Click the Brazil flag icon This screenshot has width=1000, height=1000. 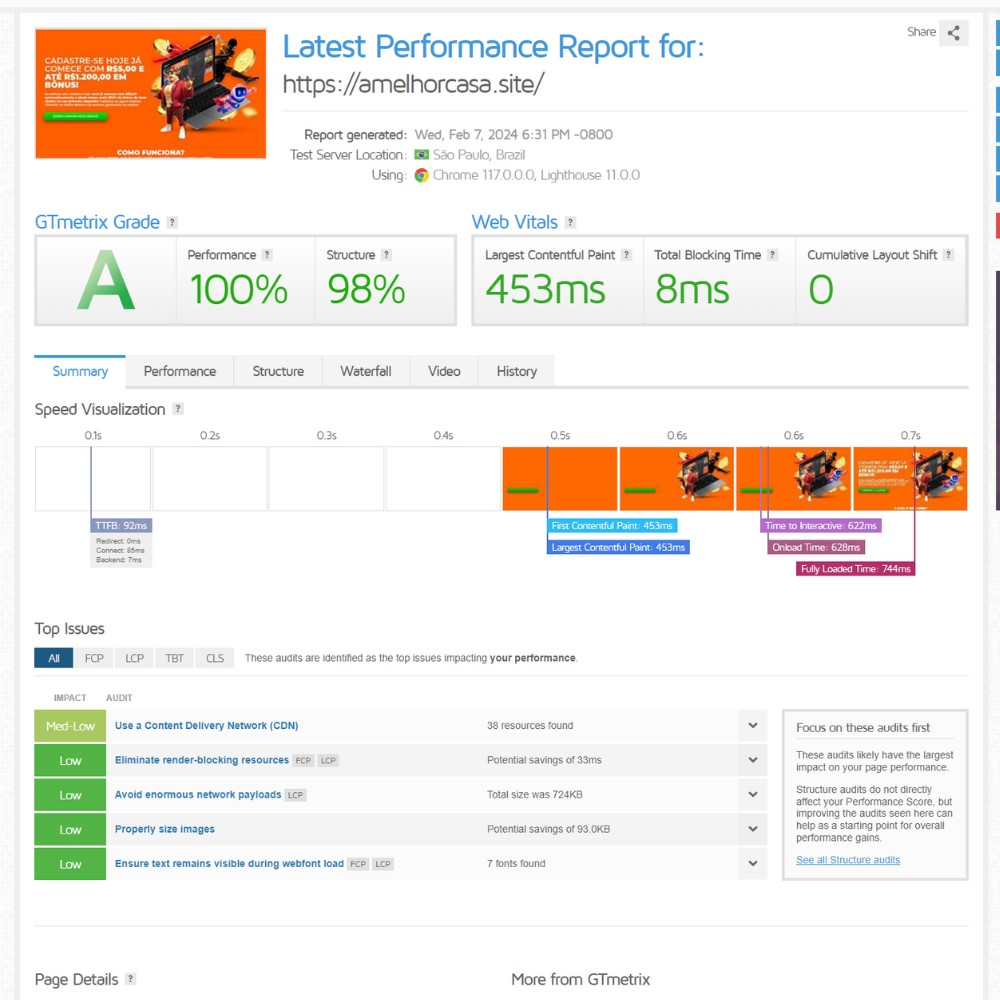tap(422, 155)
